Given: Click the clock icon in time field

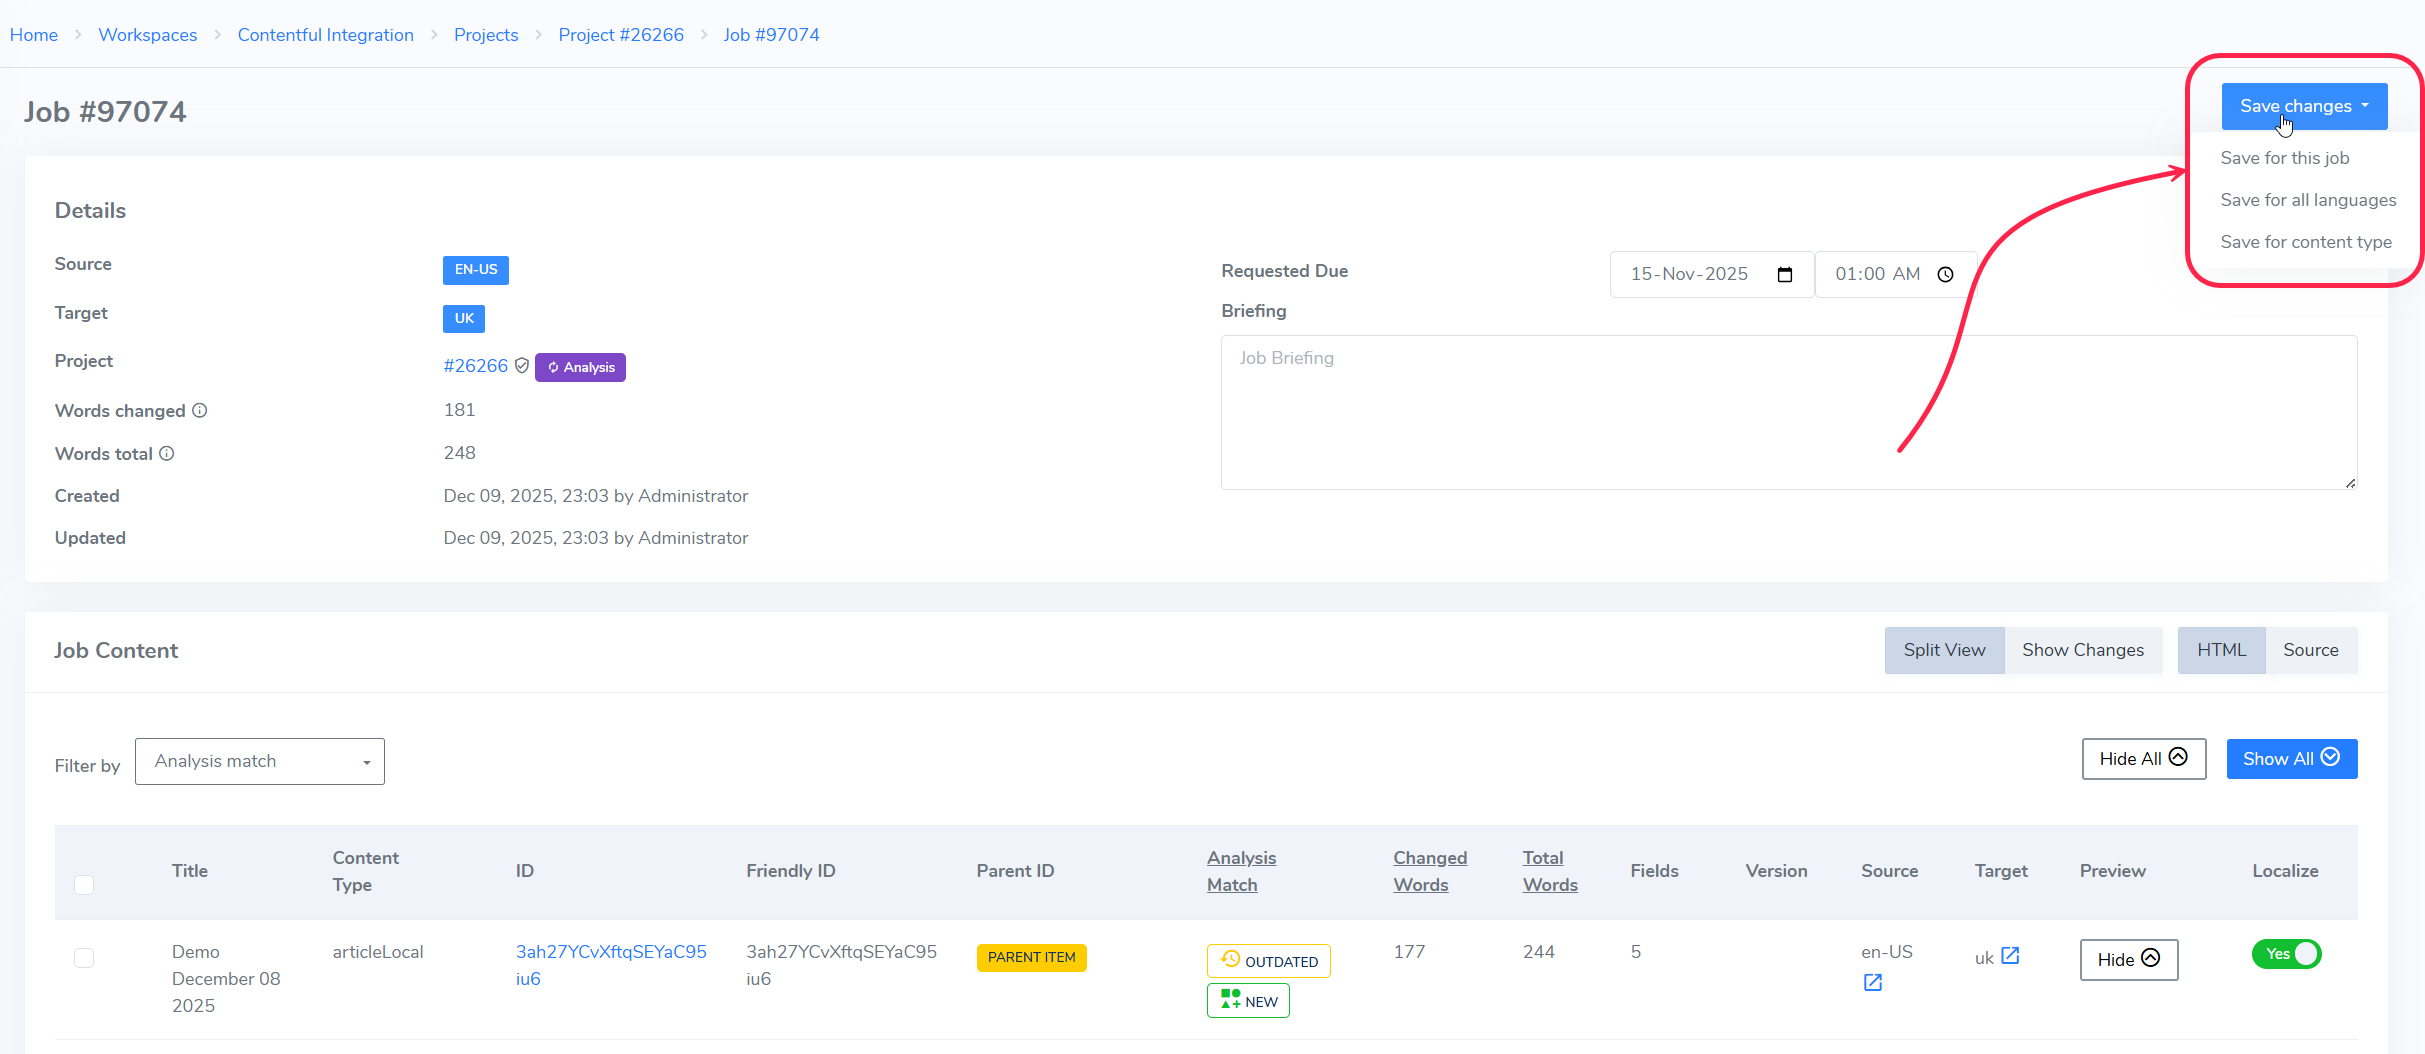Looking at the screenshot, I should [1945, 274].
